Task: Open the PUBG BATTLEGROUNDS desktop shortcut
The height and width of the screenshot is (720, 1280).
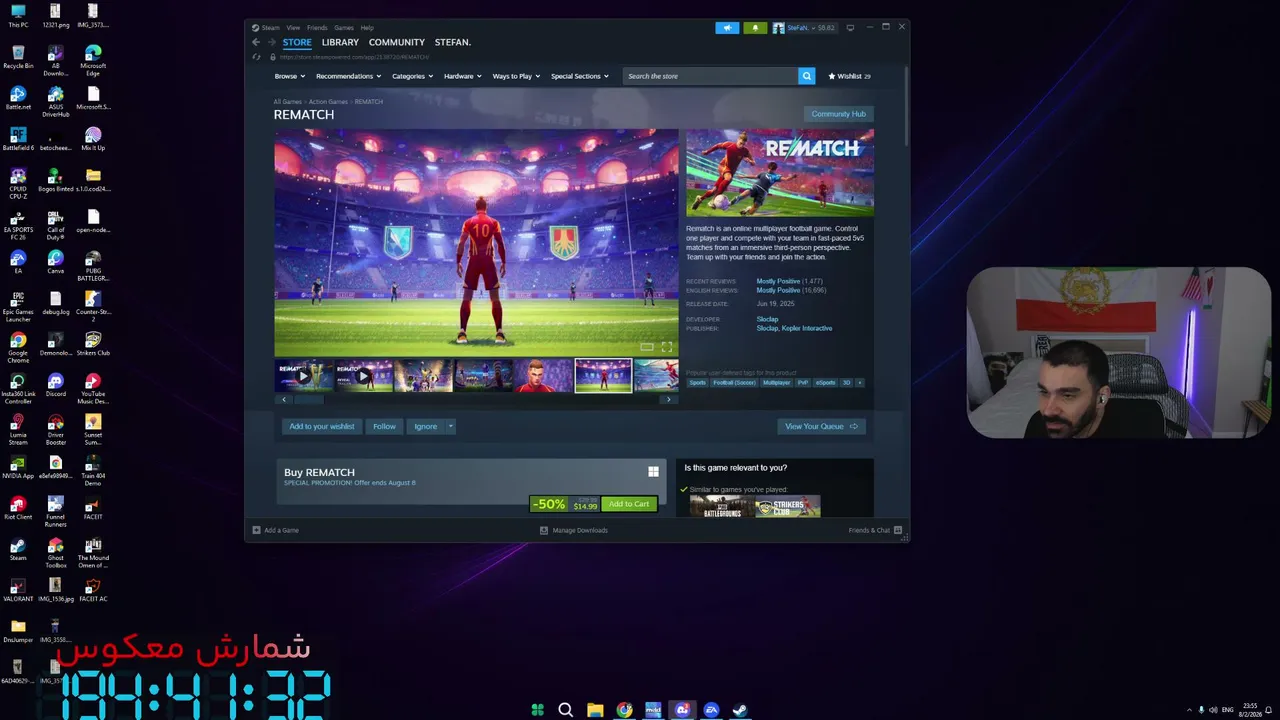Action: click(93, 266)
